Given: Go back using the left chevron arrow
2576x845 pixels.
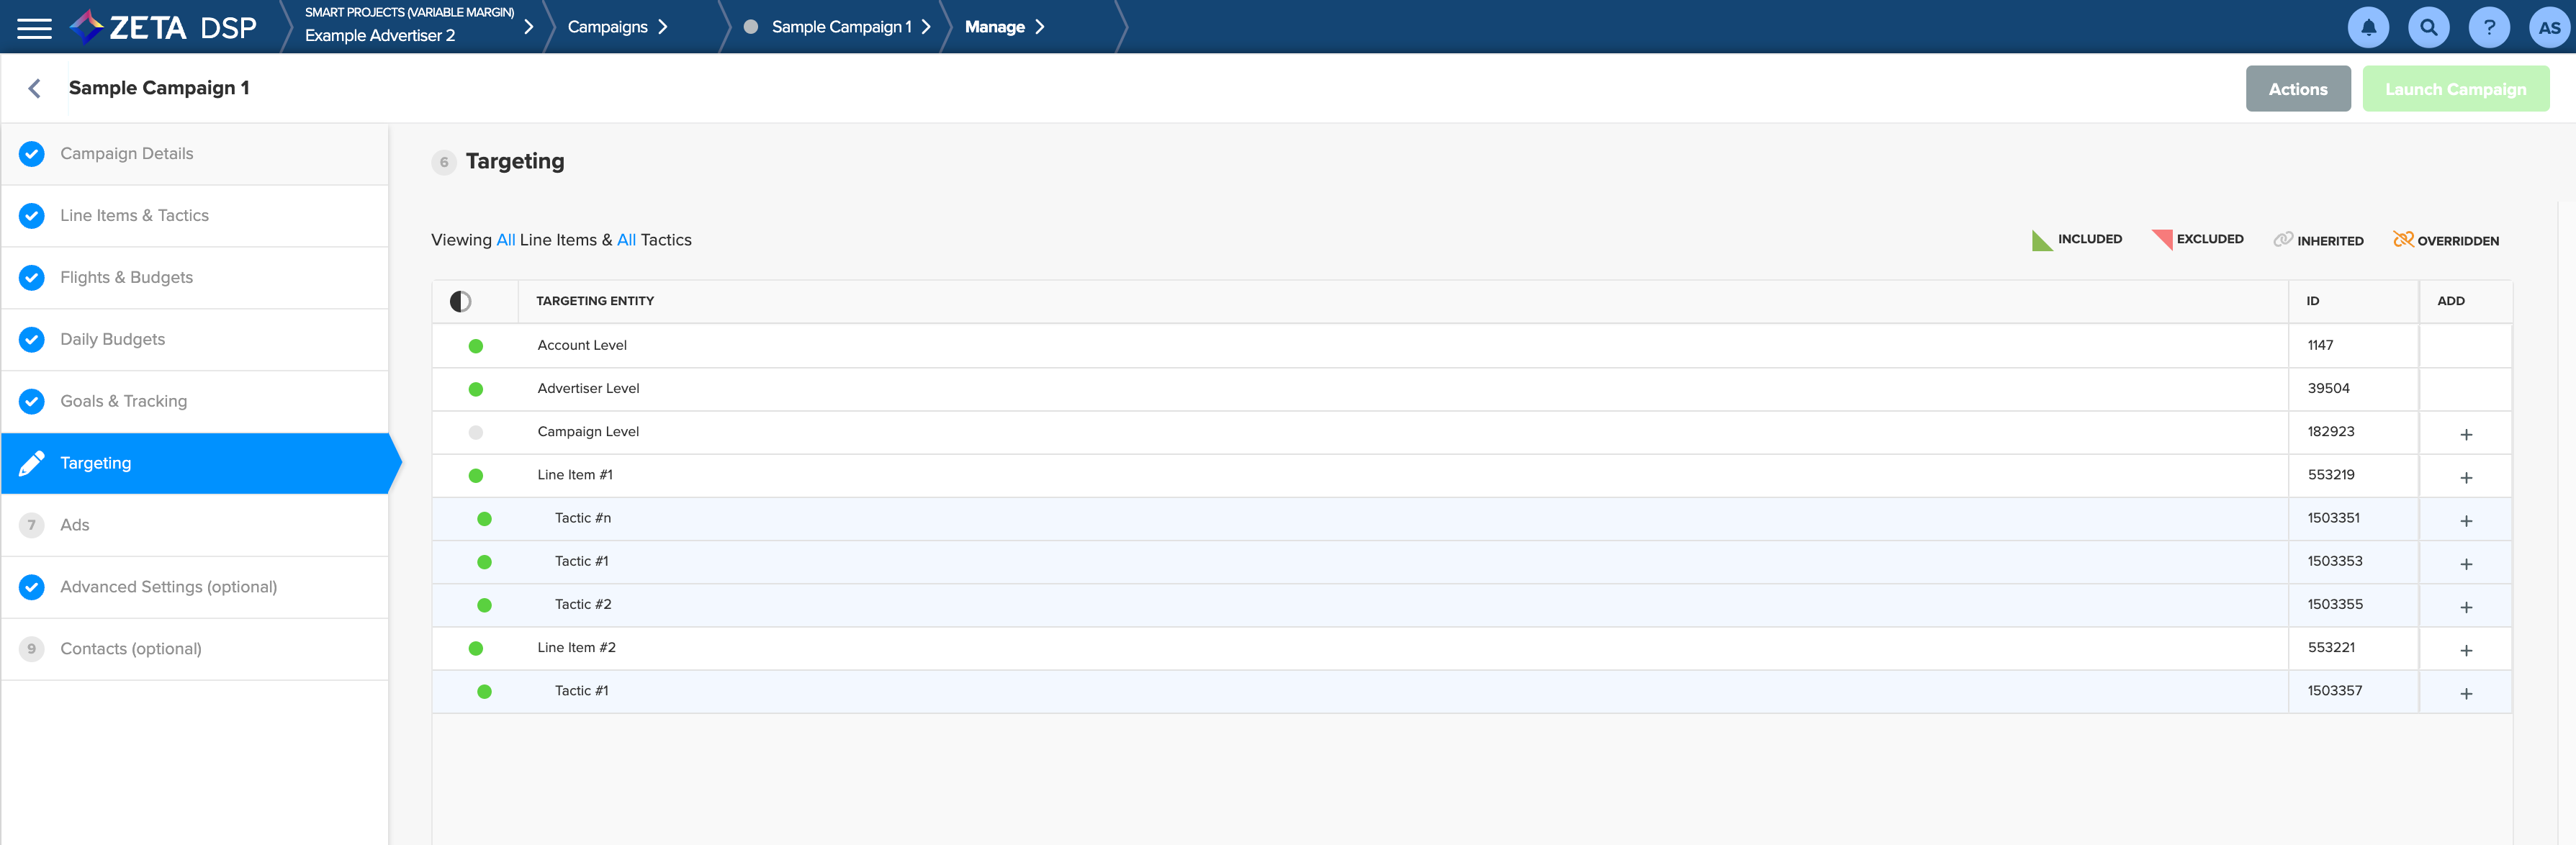Looking at the screenshot, I should click(35, 89).
